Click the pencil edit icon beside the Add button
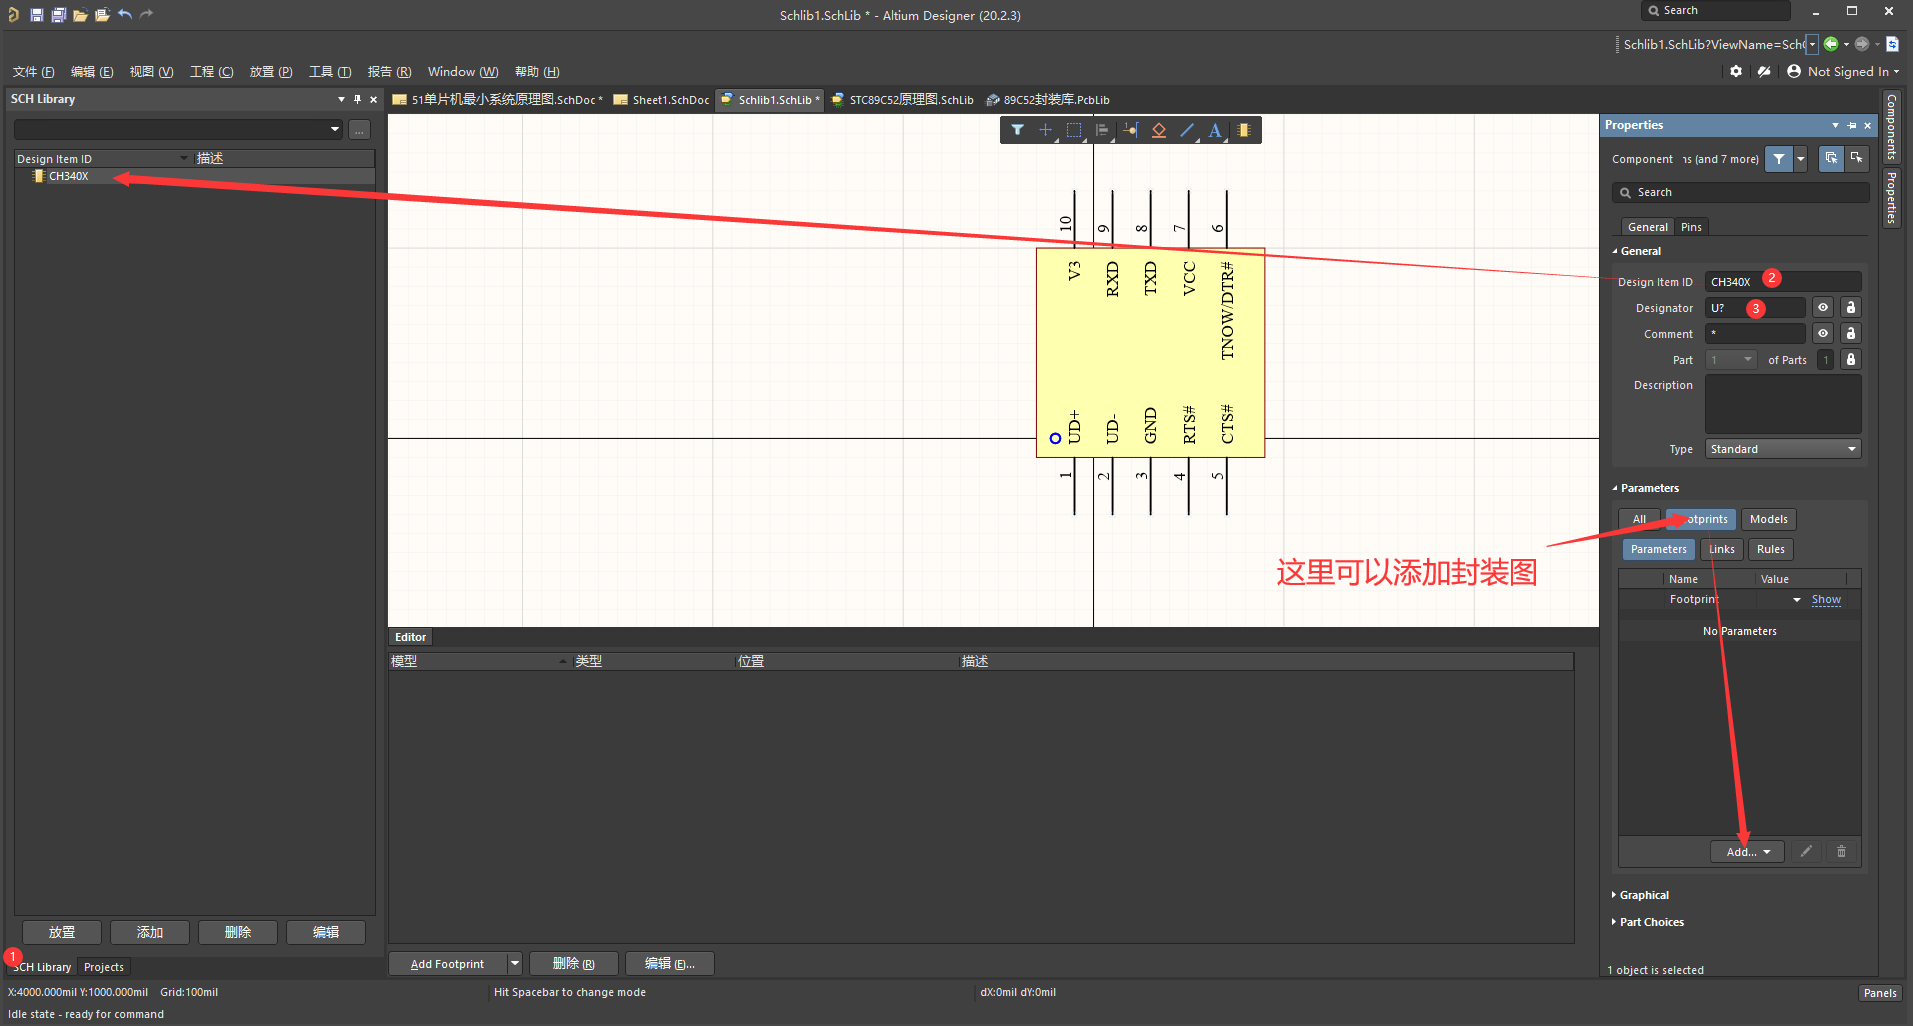 click(1806, 852)
